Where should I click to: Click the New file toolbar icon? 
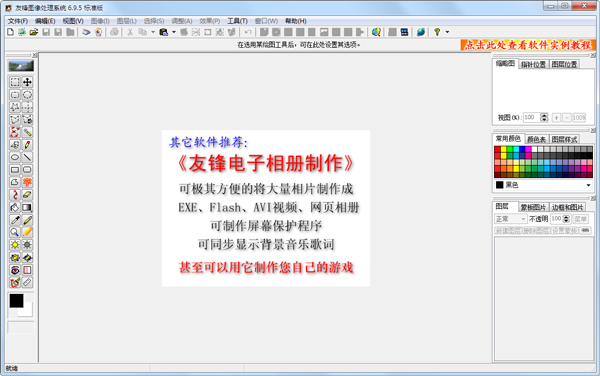[x=10, y=32]
